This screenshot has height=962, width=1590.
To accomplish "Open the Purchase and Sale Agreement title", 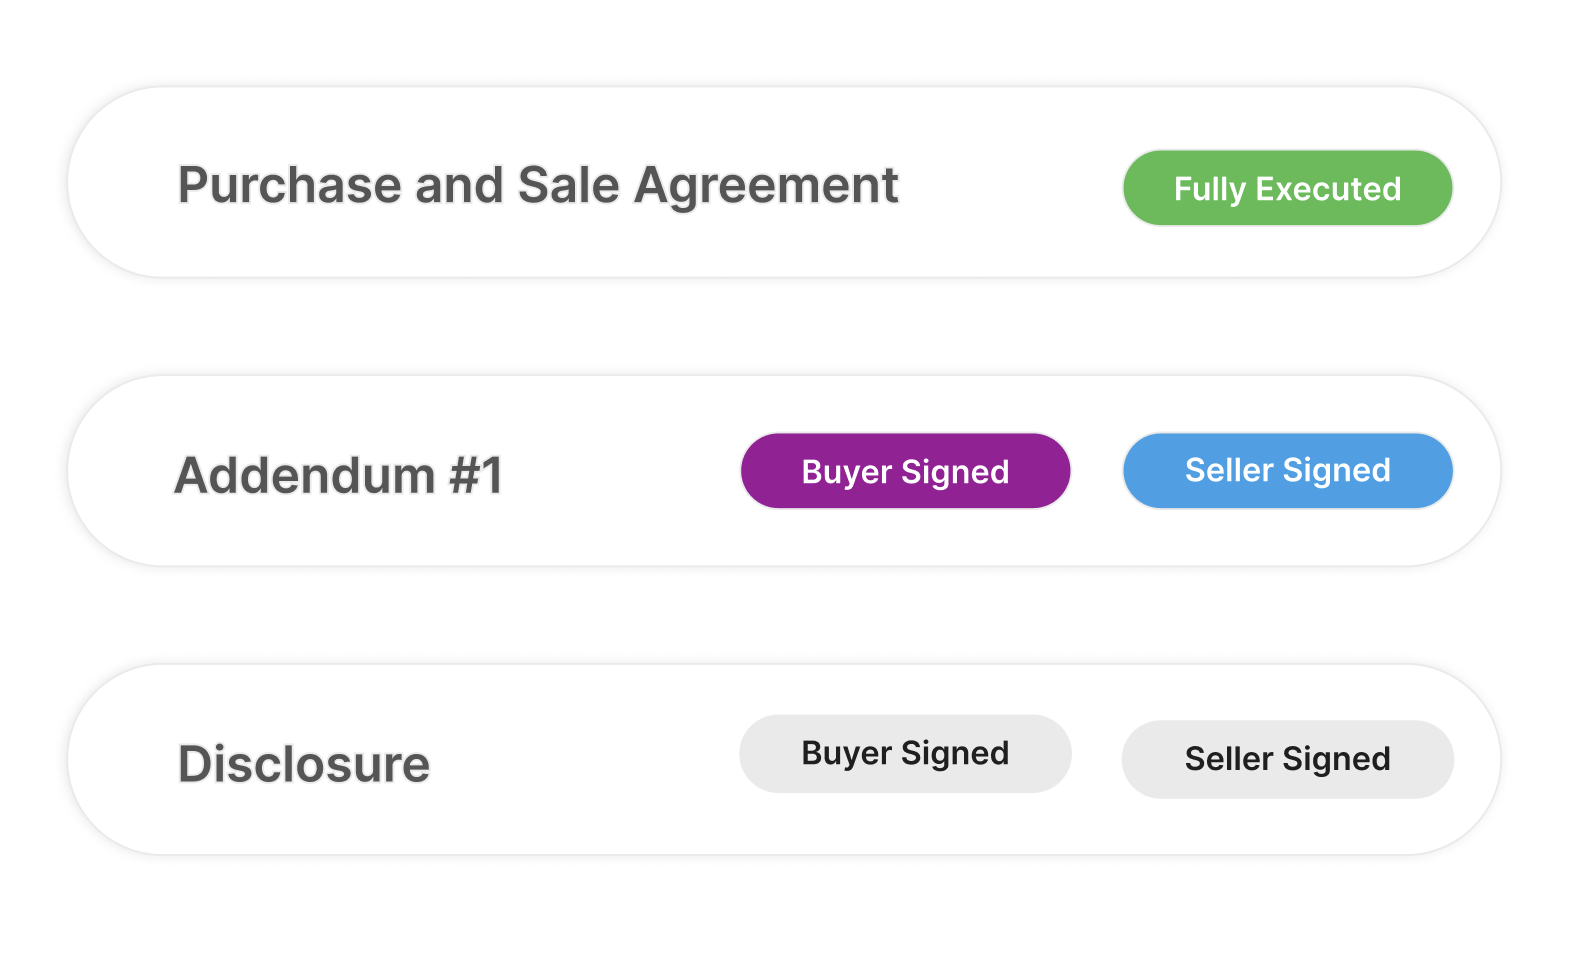I will (537, 185).
